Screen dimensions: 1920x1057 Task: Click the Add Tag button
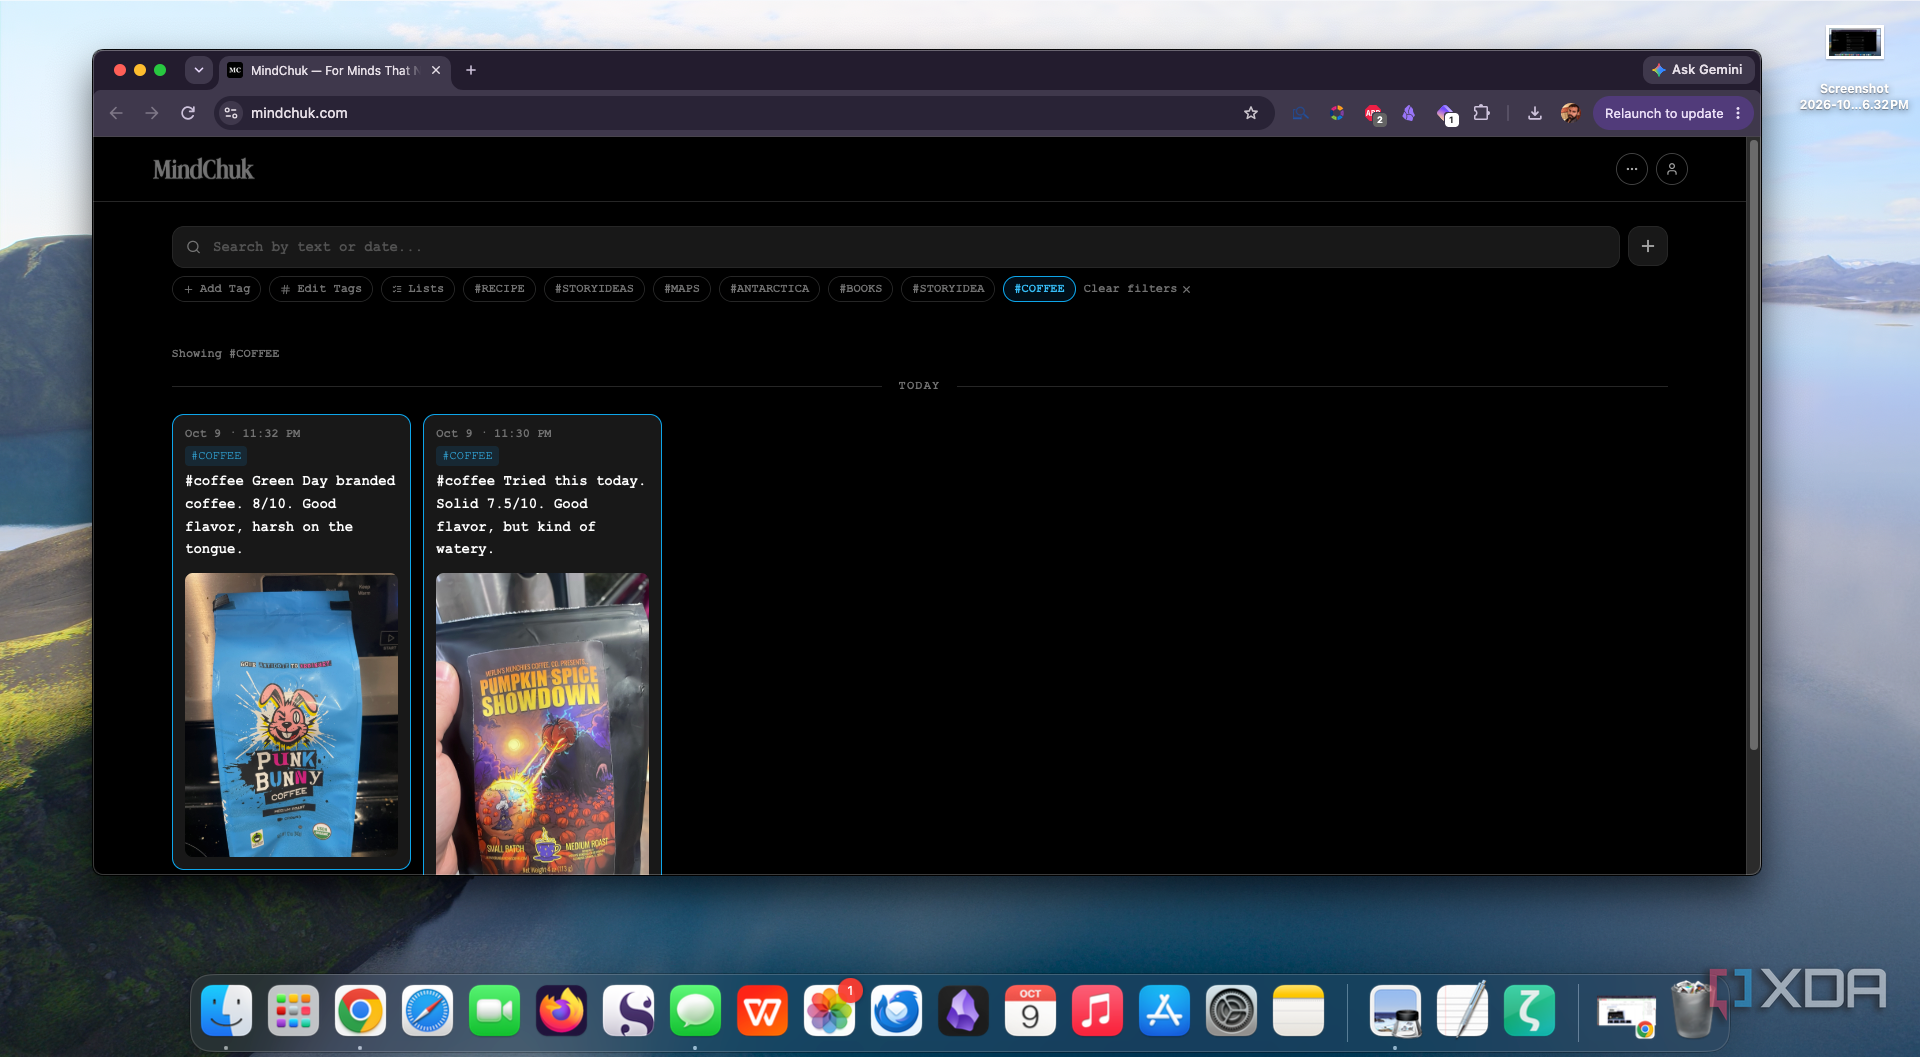217,289
